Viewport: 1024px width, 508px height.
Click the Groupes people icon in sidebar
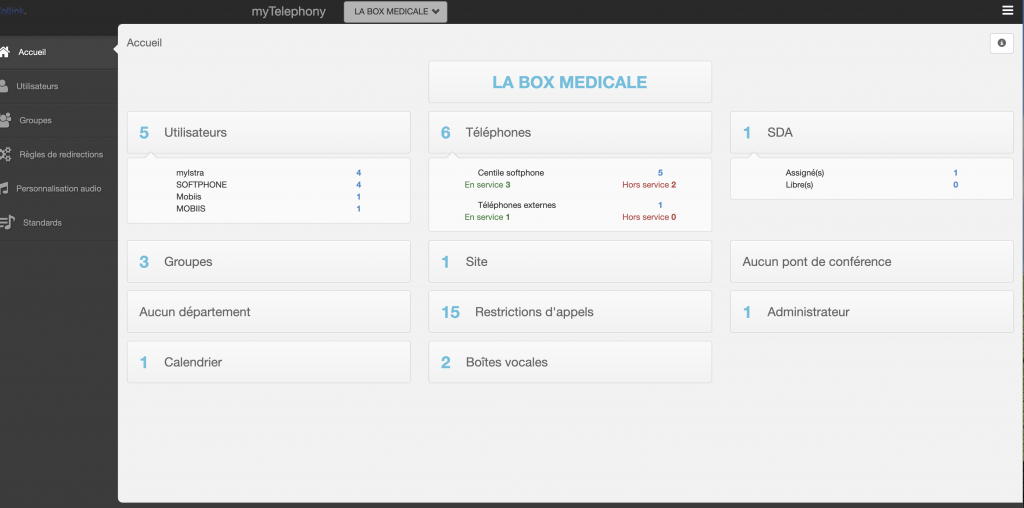point(6,120)
